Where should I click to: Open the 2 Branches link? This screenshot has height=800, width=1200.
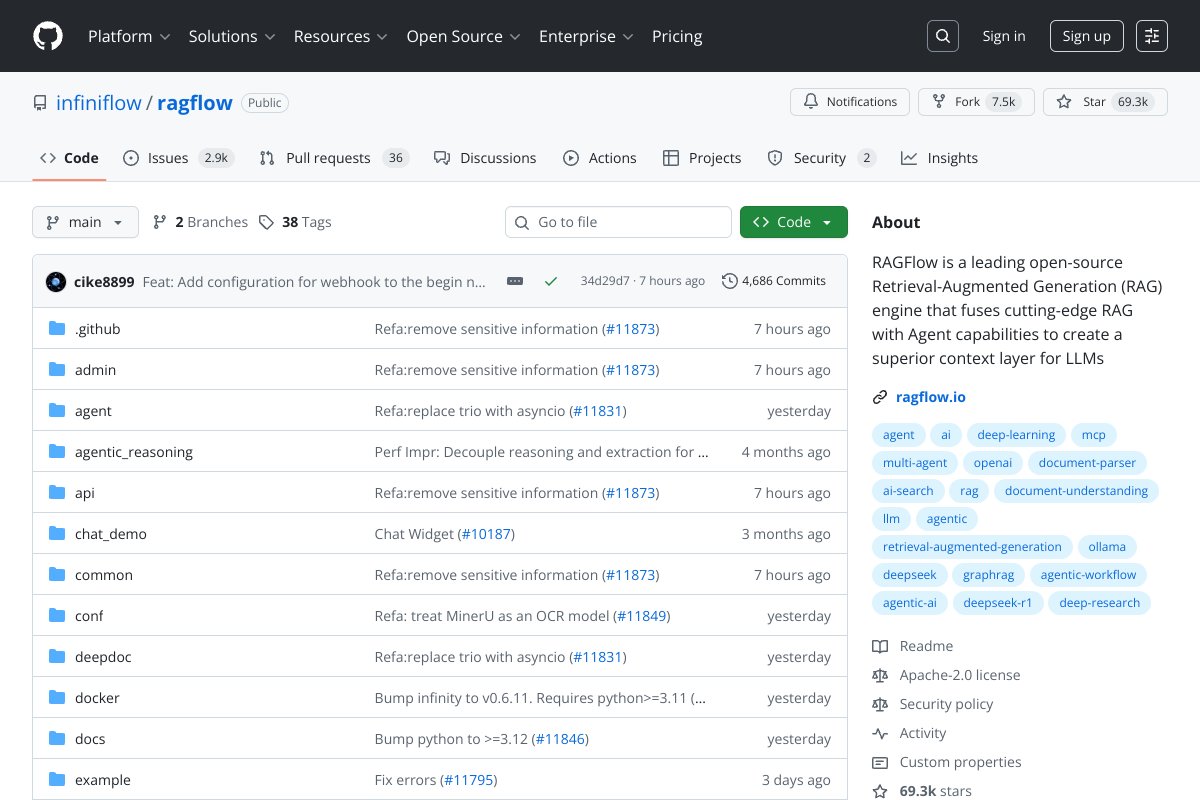200,222
